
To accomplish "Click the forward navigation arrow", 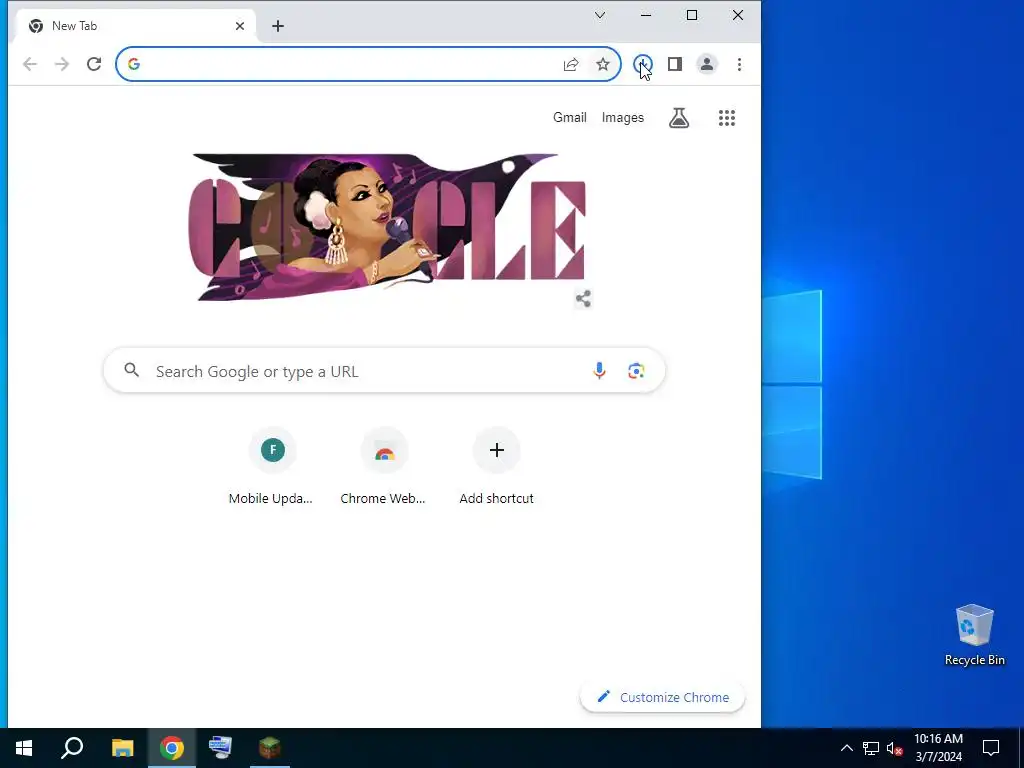I will [x=62, y=64].
